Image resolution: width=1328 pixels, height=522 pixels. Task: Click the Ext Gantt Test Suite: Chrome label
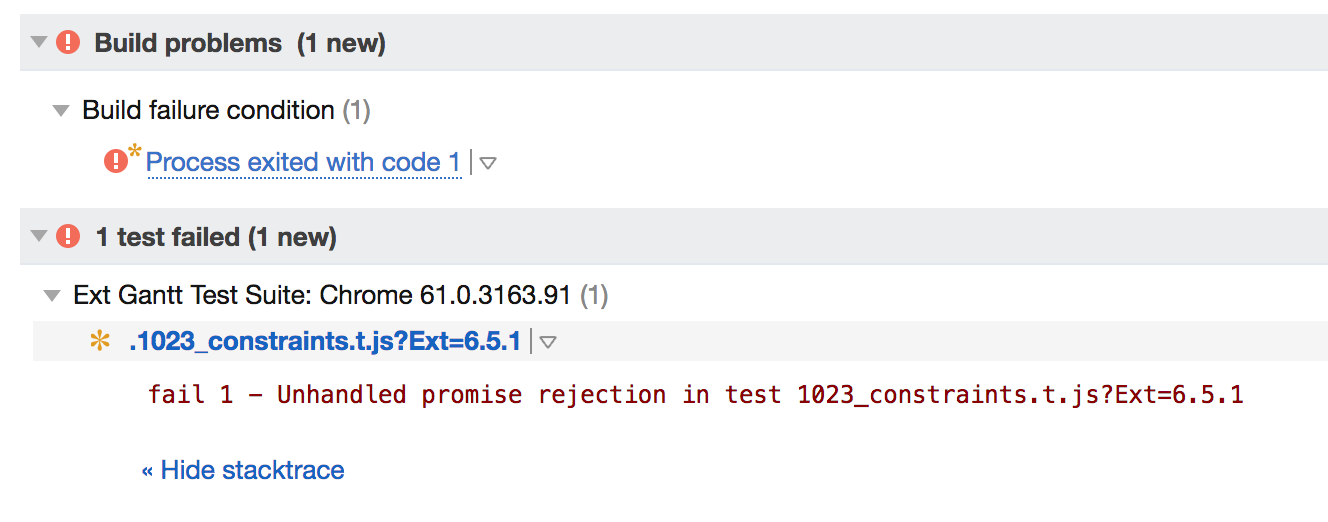(x=322, y=296)
